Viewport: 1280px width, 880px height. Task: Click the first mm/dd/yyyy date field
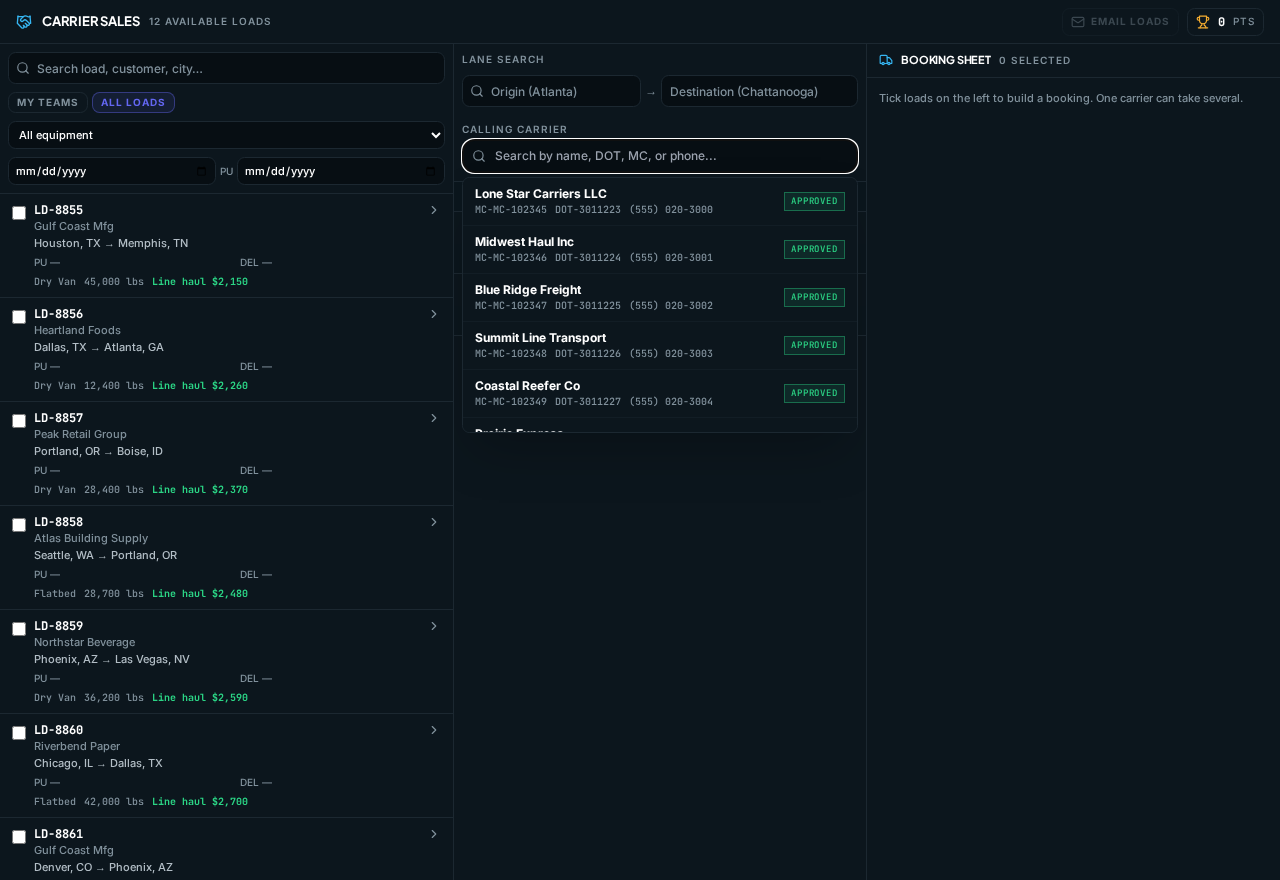(112, 171)
